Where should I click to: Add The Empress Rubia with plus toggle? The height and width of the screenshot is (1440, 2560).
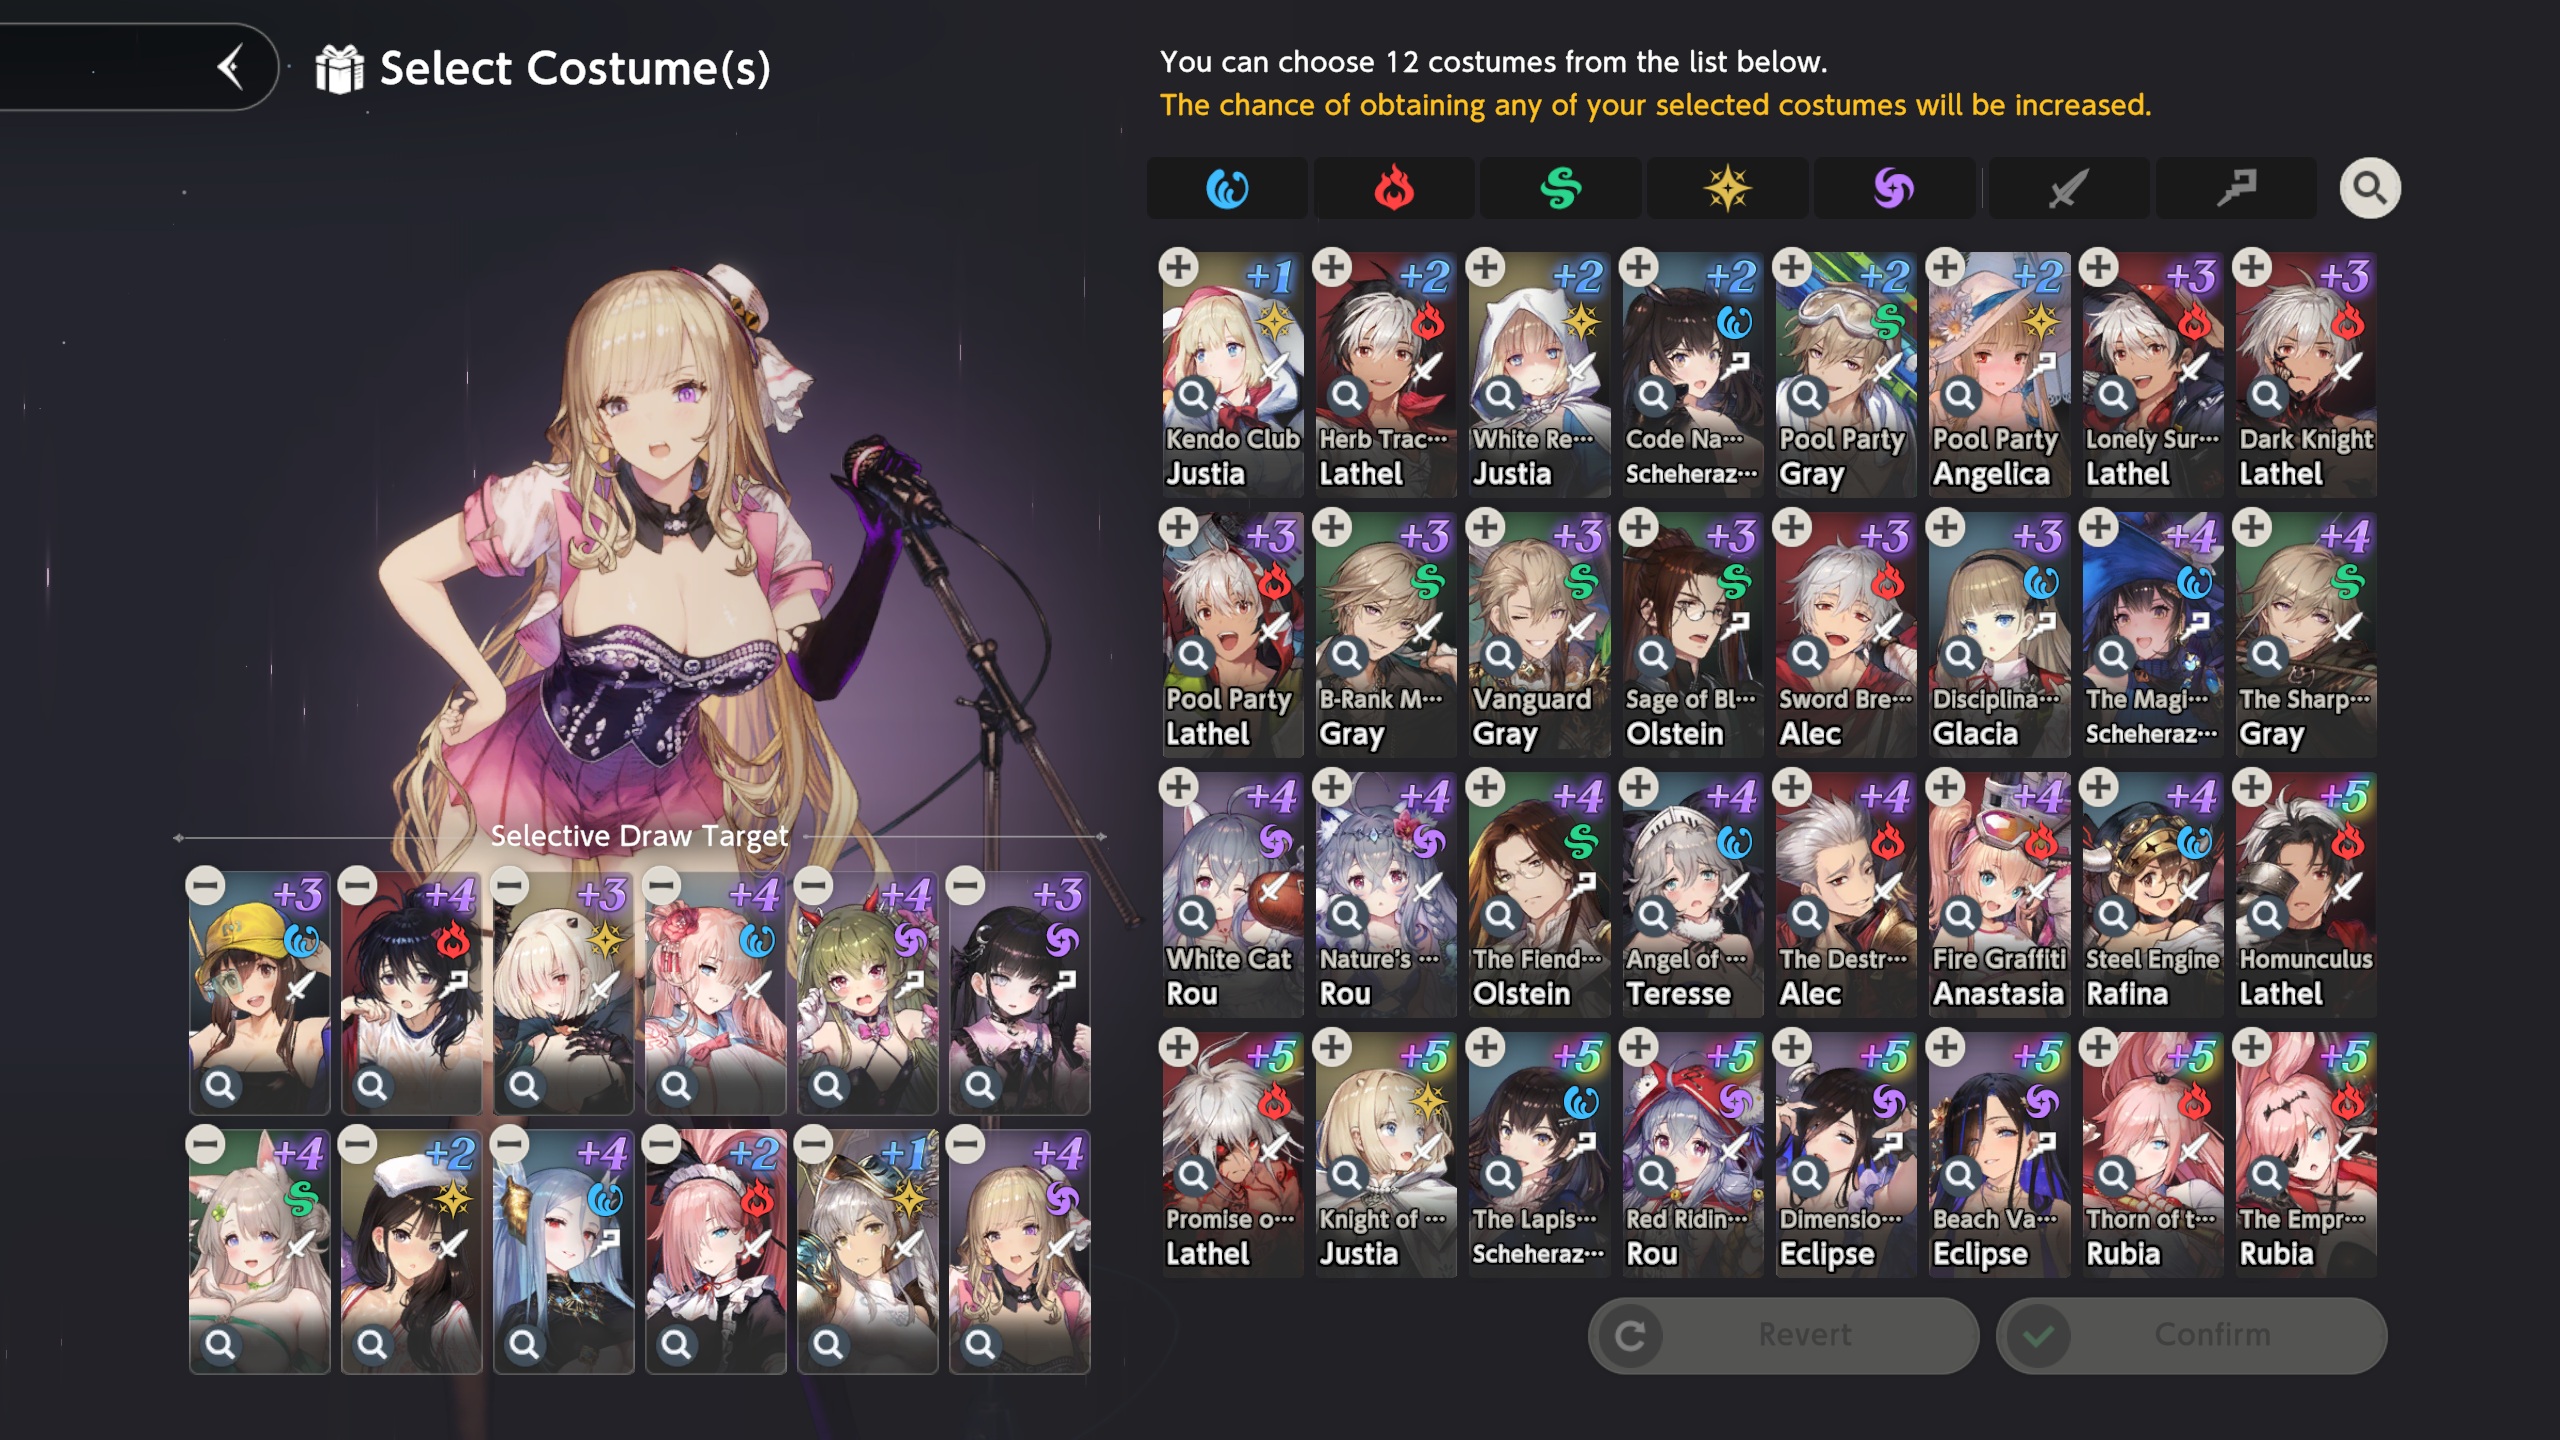[2252, 1047]
